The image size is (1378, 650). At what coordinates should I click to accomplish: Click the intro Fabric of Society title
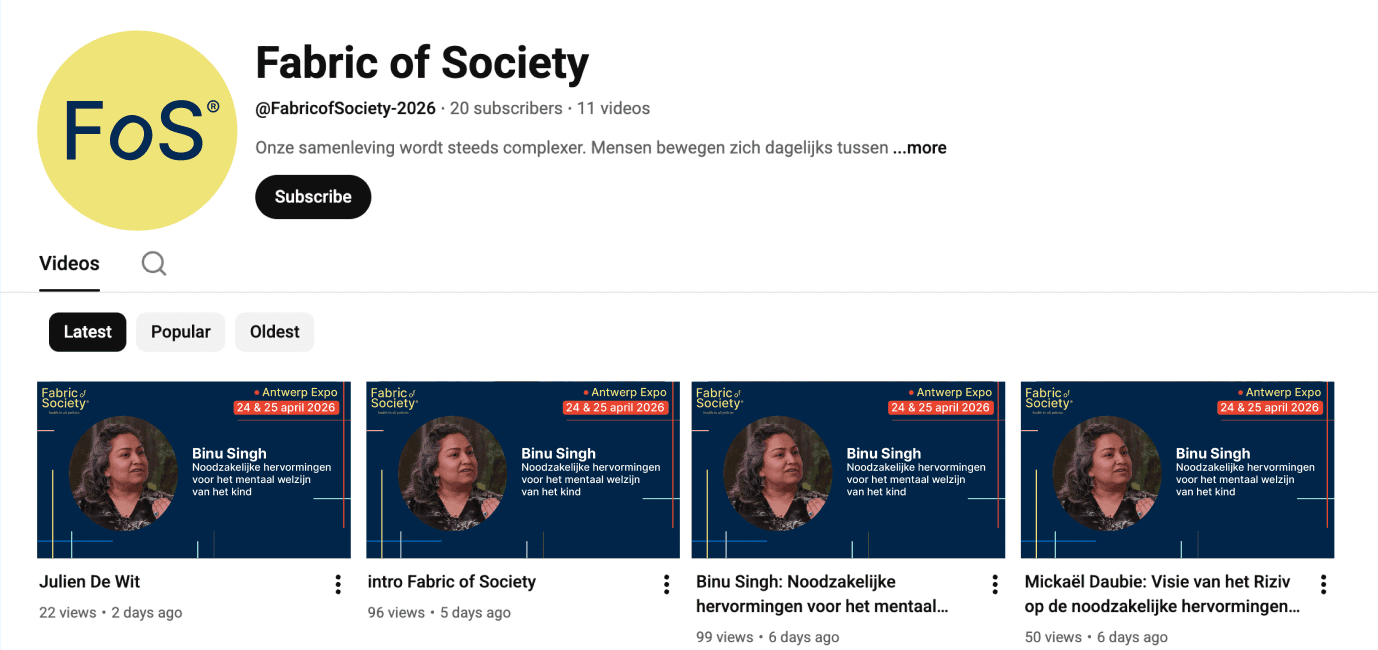[x=452, y=582]
